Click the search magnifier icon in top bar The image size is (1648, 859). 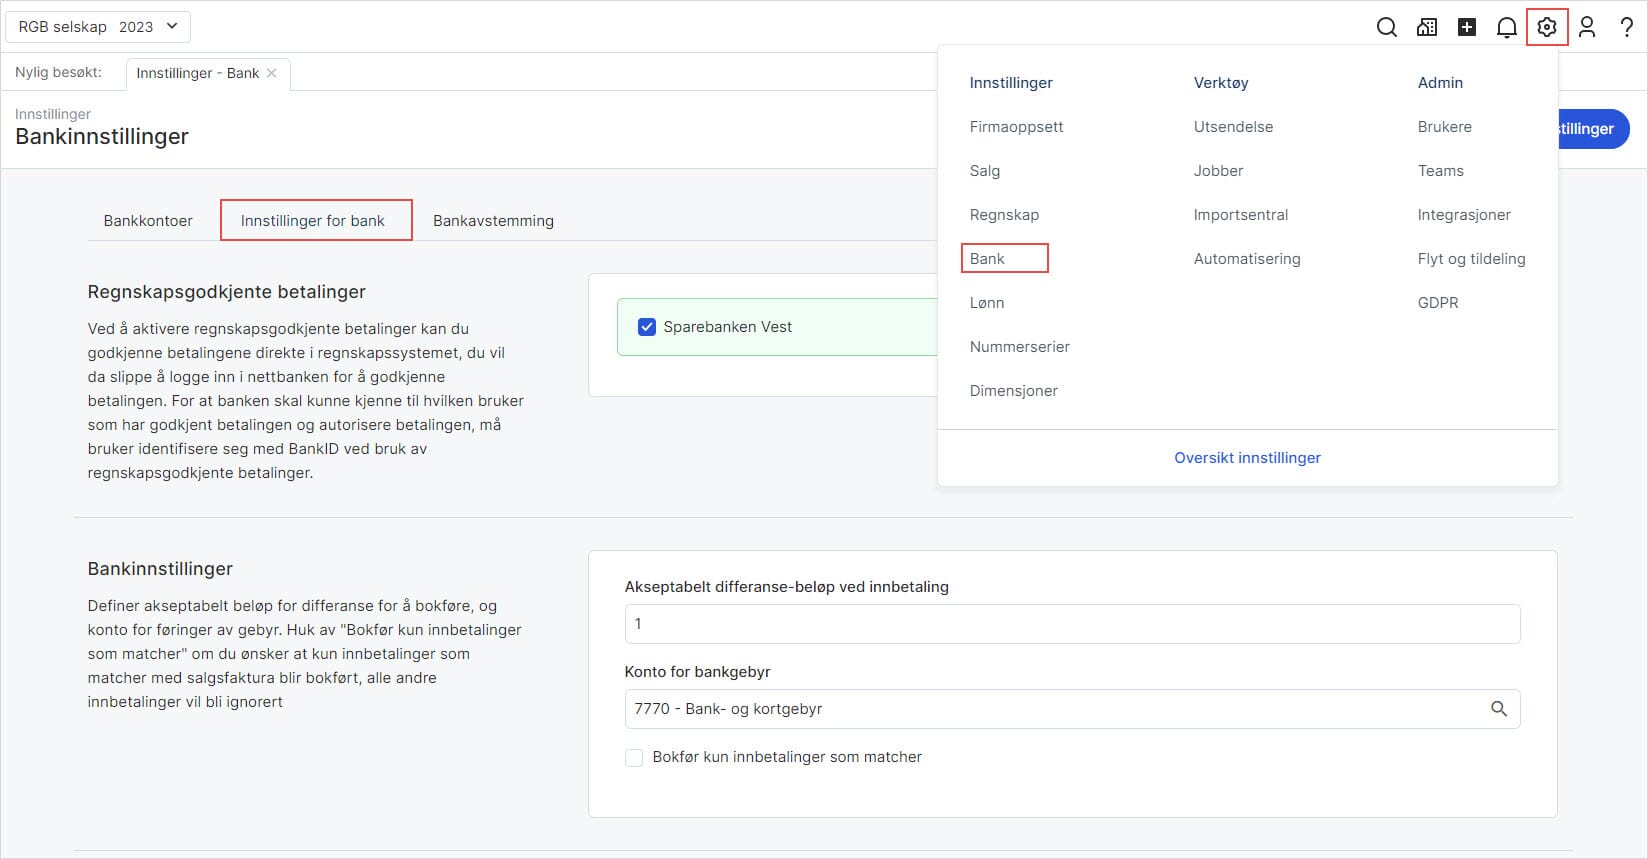tap(1386, 27)
